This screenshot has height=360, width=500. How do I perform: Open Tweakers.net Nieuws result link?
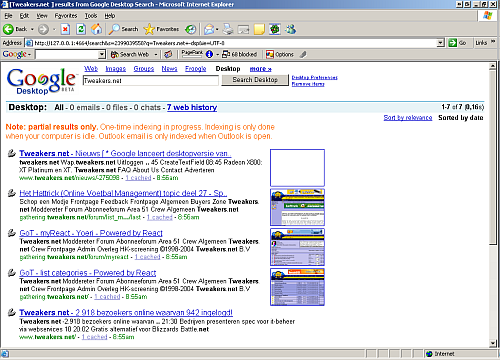tap(125, 153)
